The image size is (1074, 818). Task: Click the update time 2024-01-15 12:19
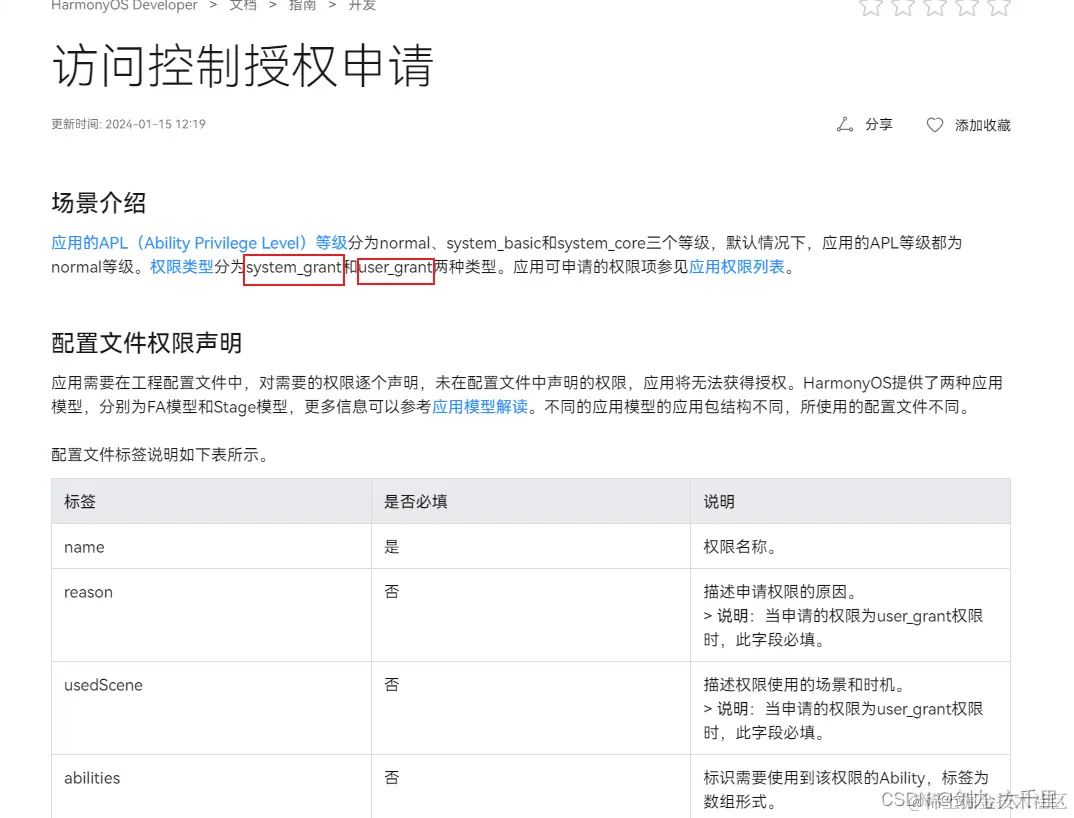point(129,124)
